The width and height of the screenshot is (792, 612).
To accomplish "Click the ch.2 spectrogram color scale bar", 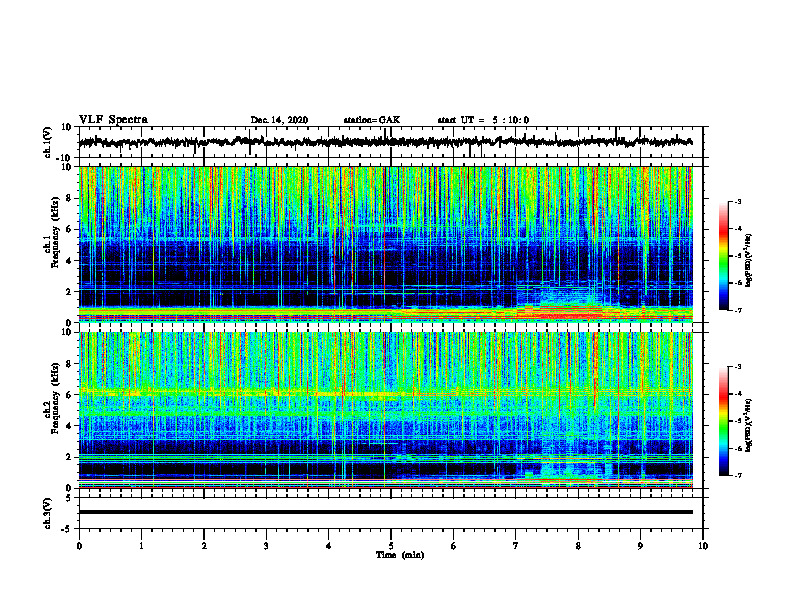I will pos(724,421).
